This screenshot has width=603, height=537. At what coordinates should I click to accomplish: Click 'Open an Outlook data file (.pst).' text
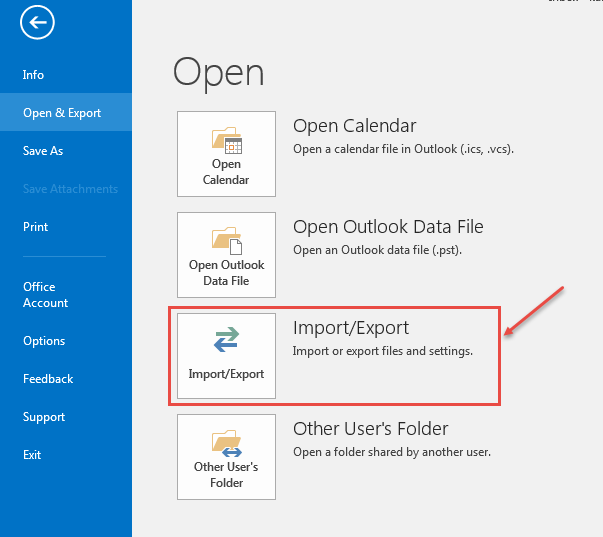tap(377, 250)
